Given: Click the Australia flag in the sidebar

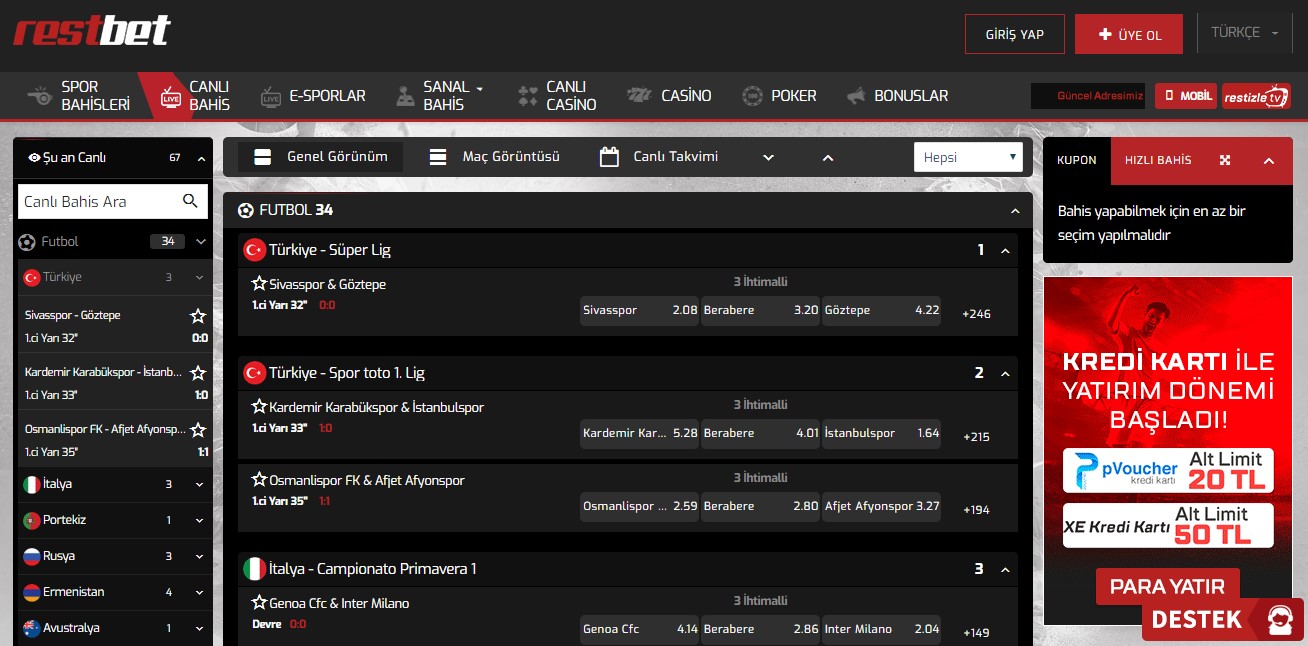Looking at the screenshot, I should click(32, 628).
